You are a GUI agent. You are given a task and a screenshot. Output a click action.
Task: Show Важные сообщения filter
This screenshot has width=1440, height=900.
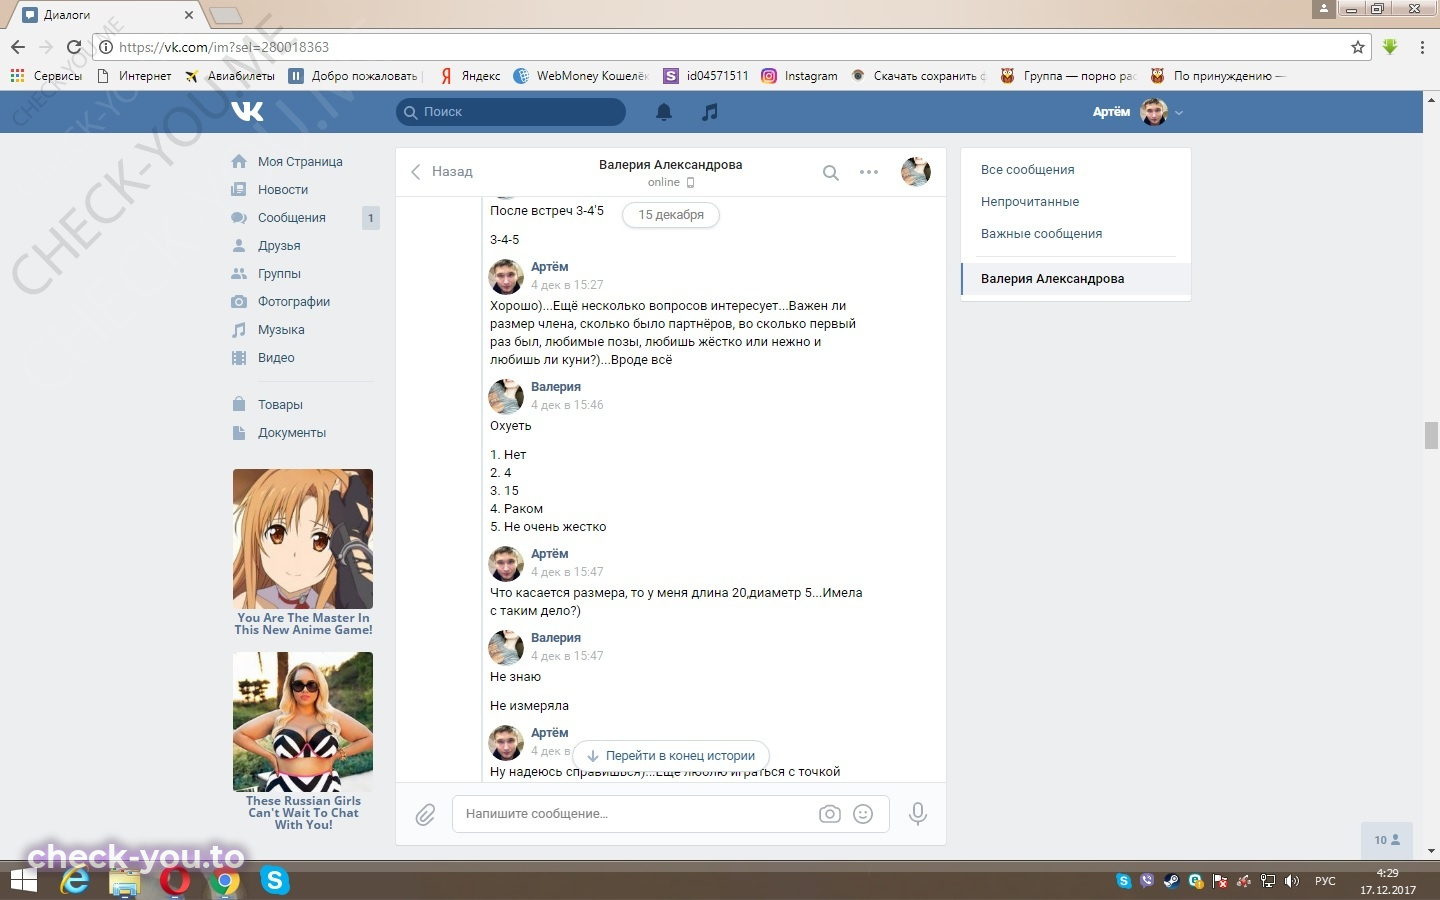click(x=1041, y=234)
